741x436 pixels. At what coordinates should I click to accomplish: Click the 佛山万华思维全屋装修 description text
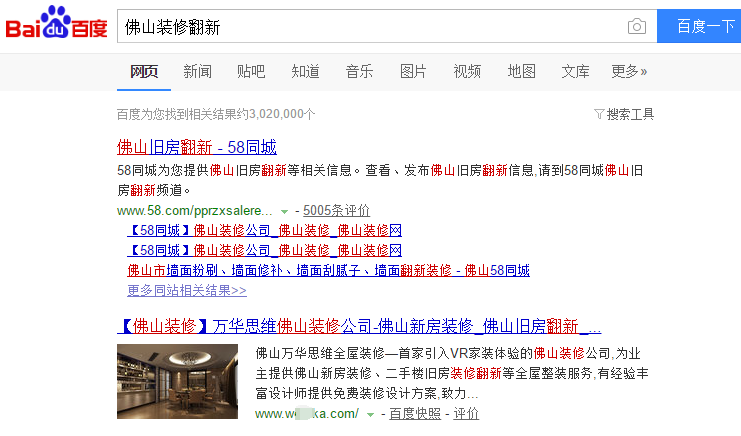[x=452, y=373]
